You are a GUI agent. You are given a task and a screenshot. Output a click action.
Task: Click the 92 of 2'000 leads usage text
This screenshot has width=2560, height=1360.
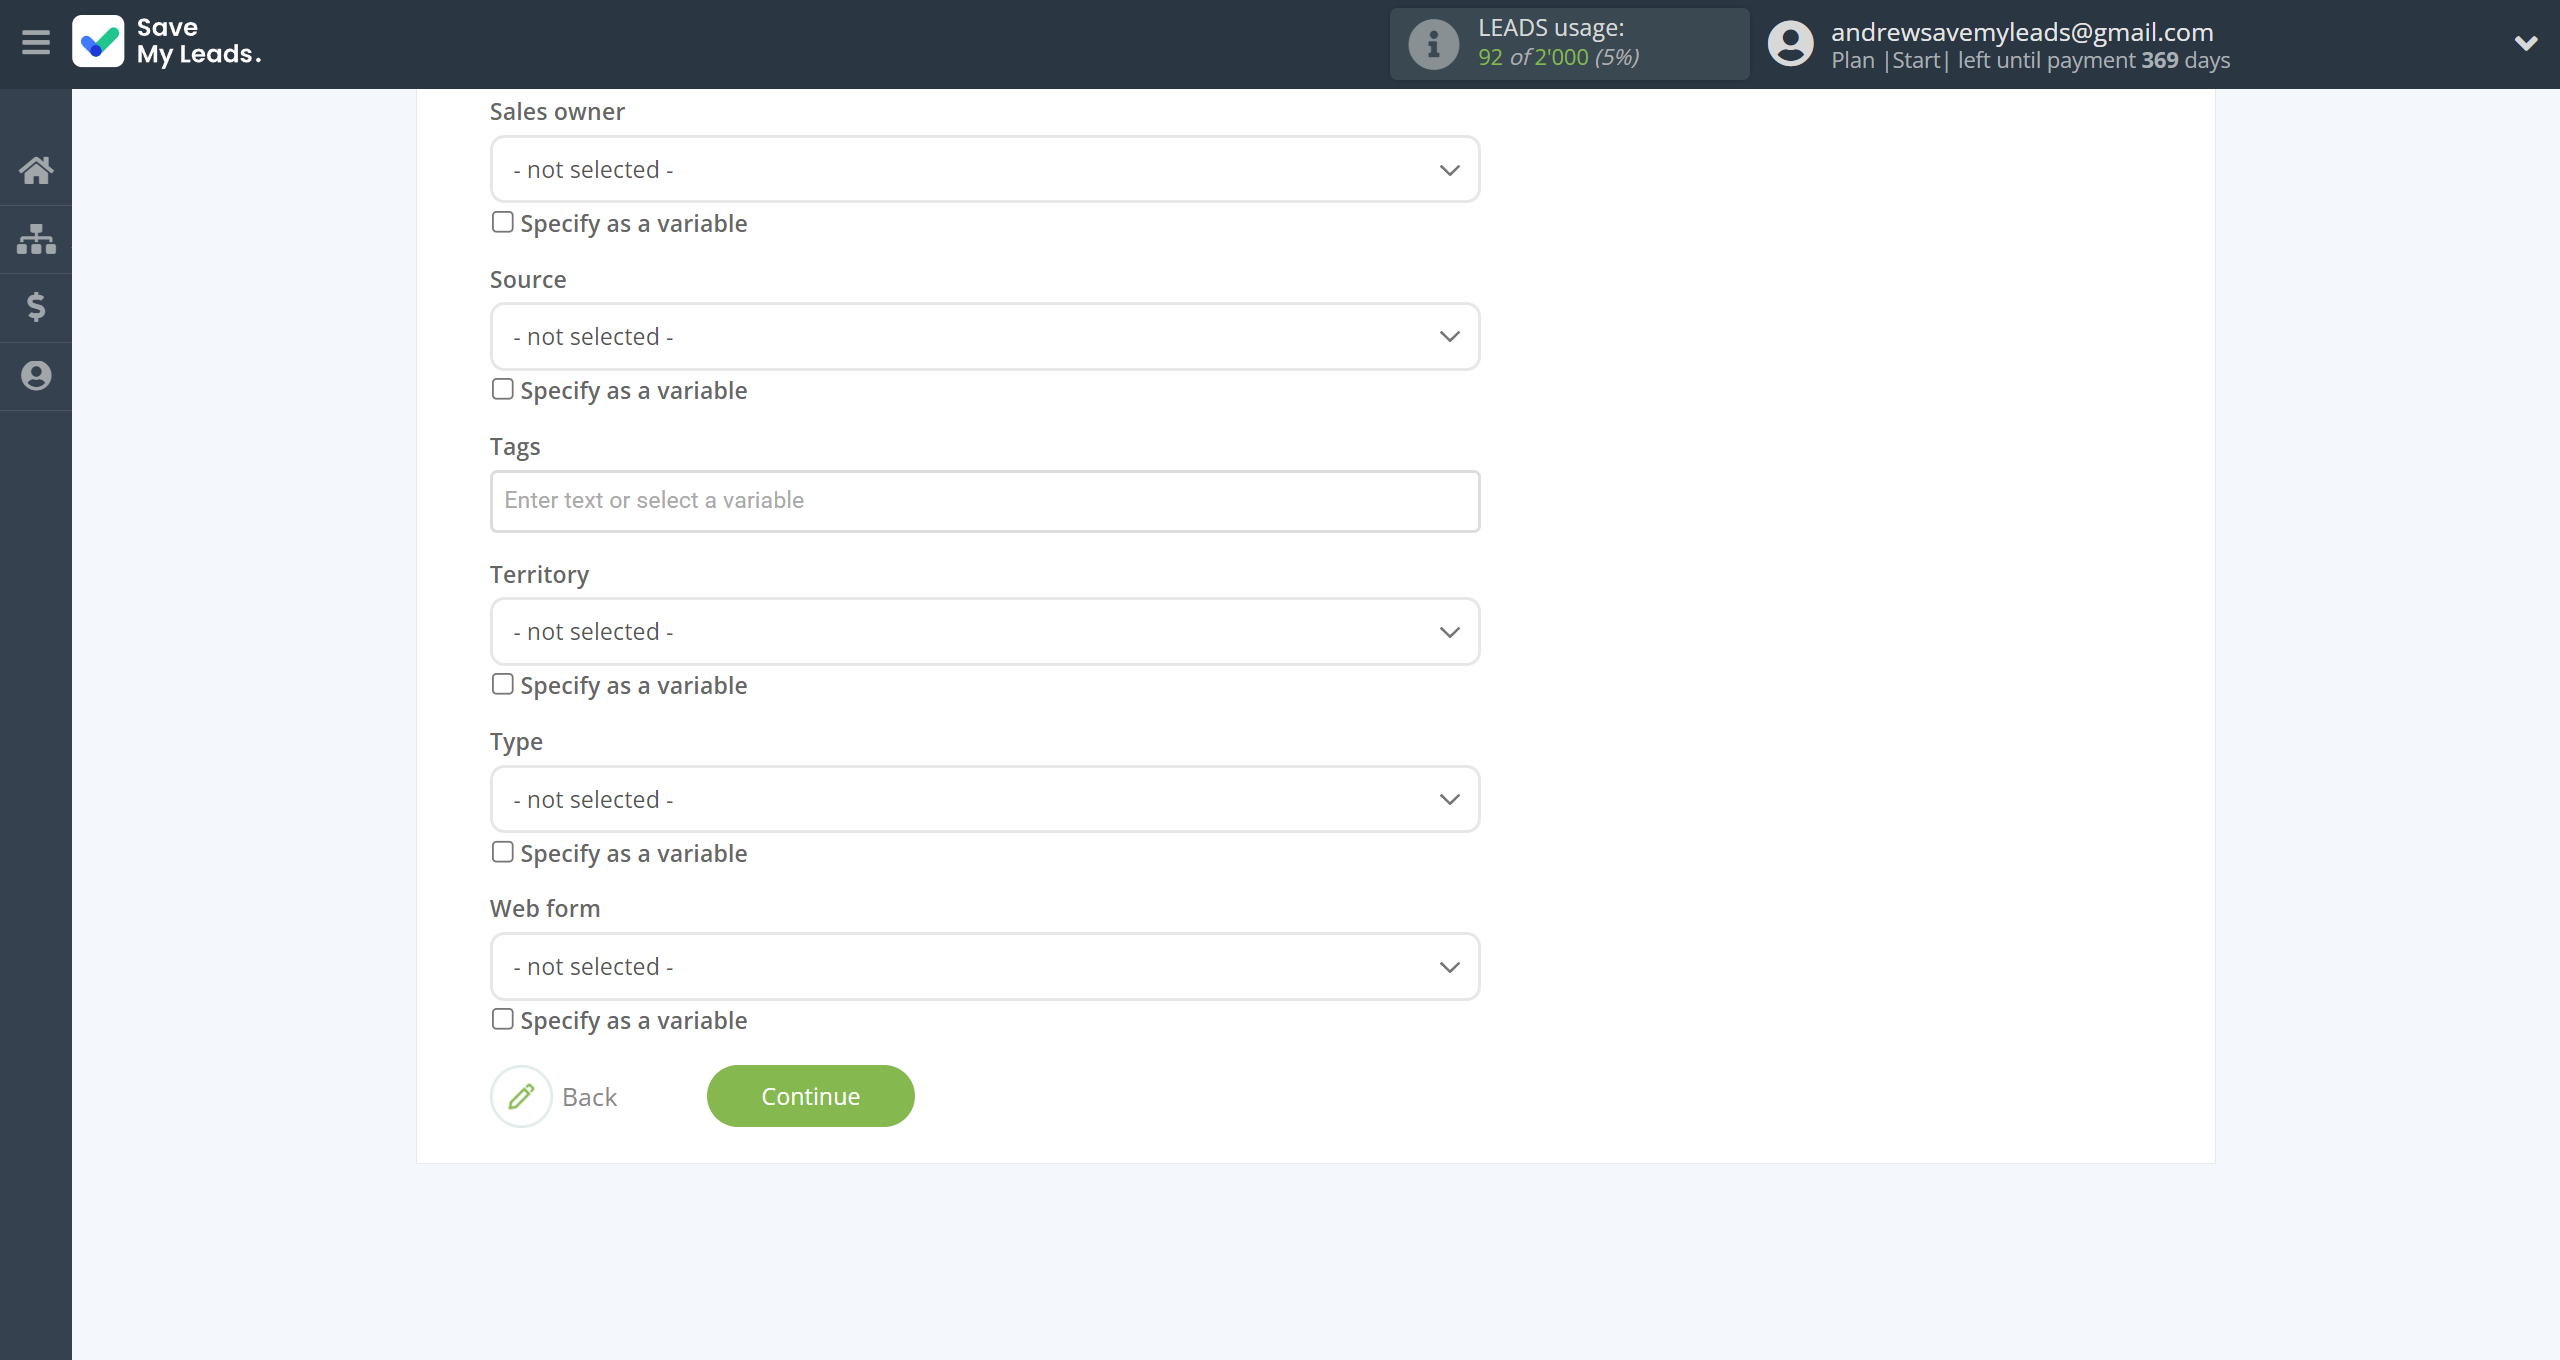click(x=1558, y=57)
